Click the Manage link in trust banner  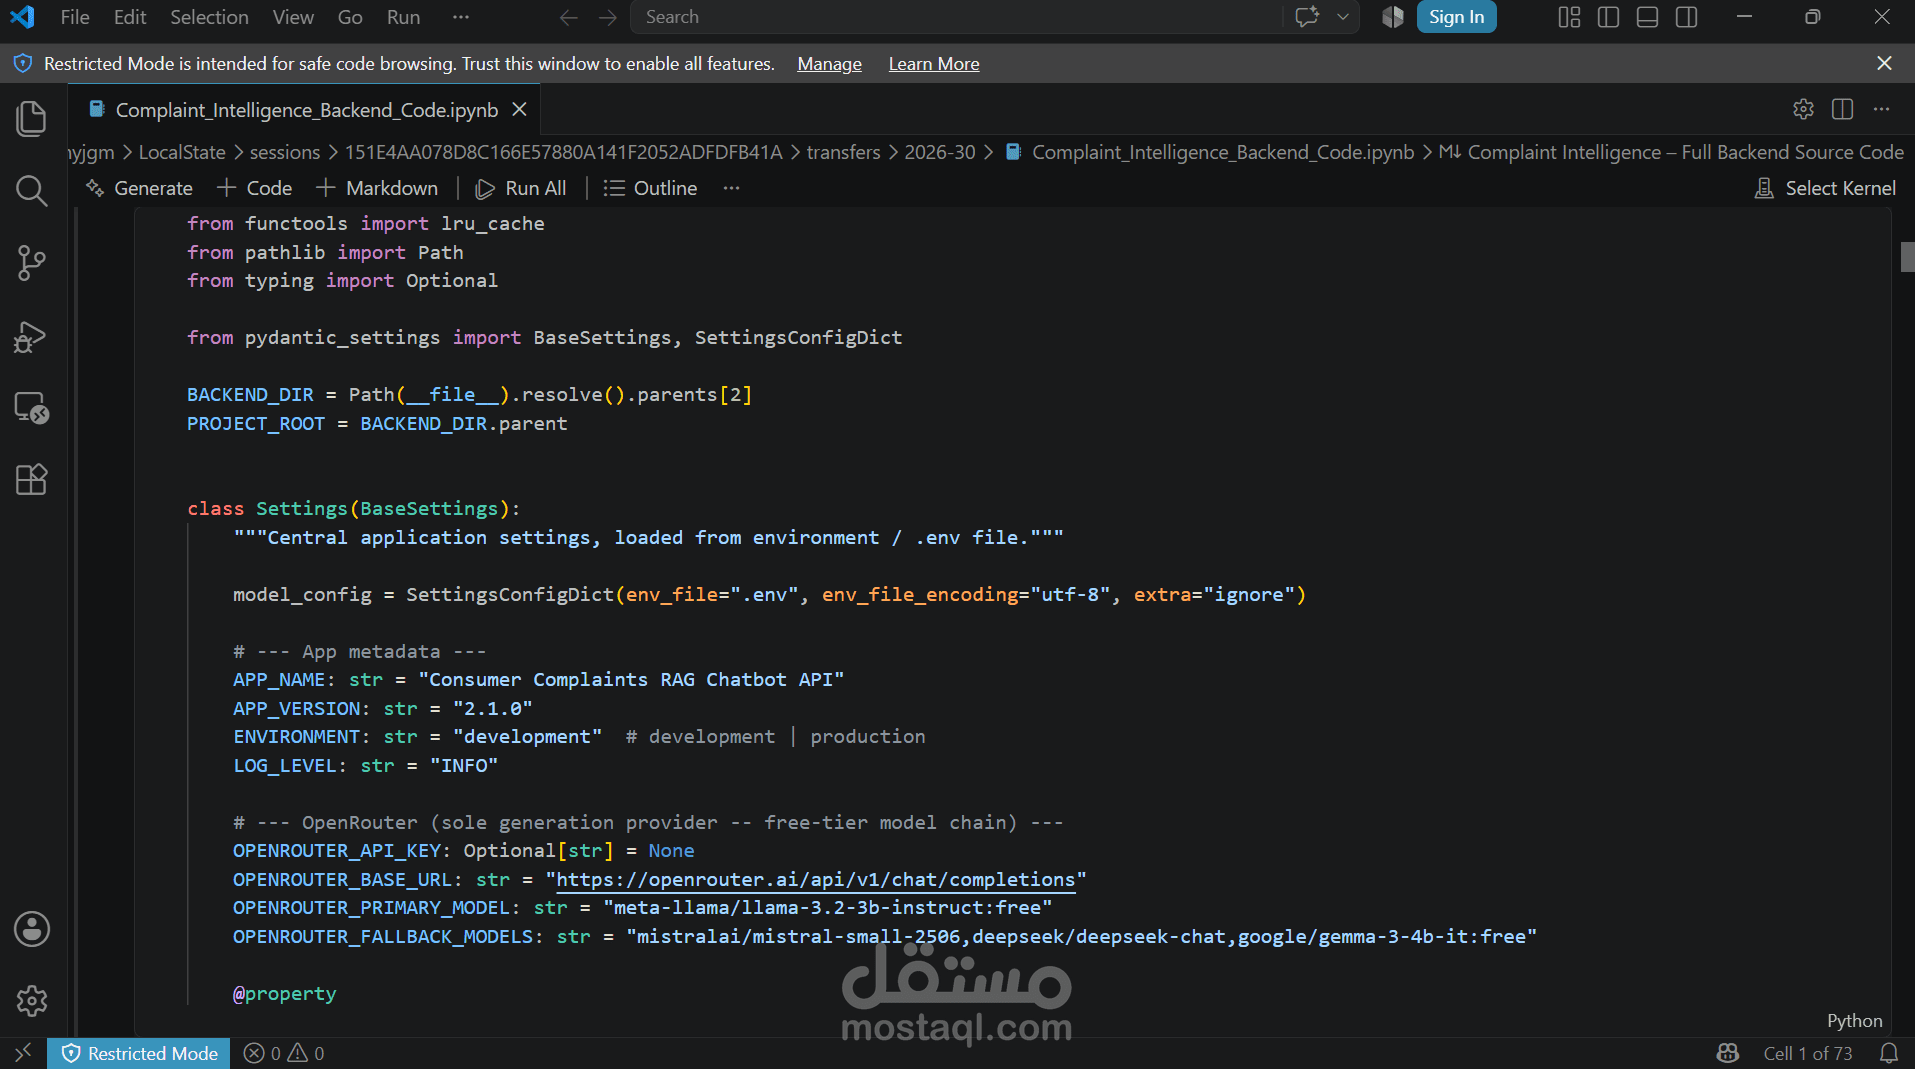coord(829,64)
